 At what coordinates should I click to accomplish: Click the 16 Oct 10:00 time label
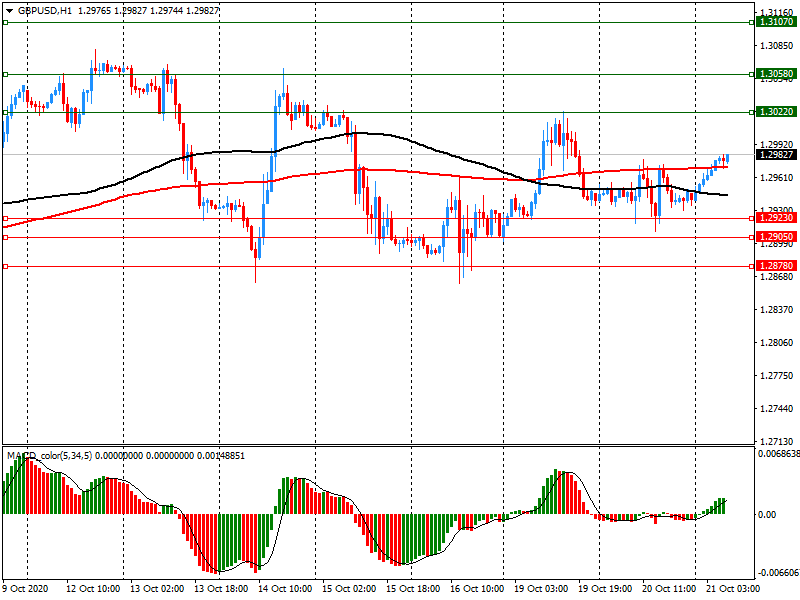coord(477,588)
